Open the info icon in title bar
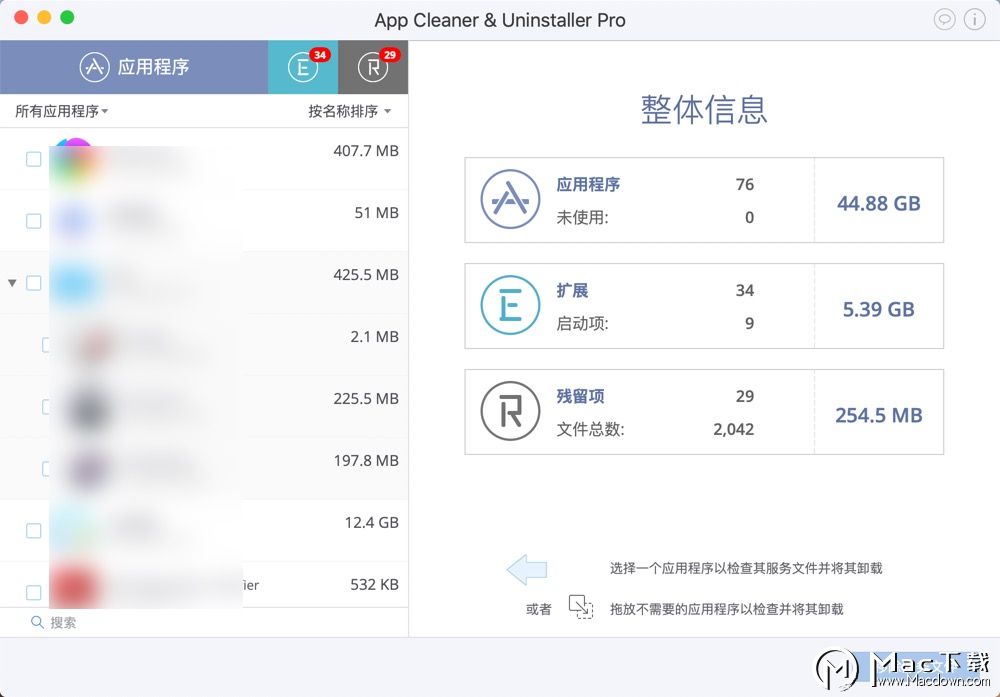Viewport: 1000px width, 697px height. pos(974,20)
